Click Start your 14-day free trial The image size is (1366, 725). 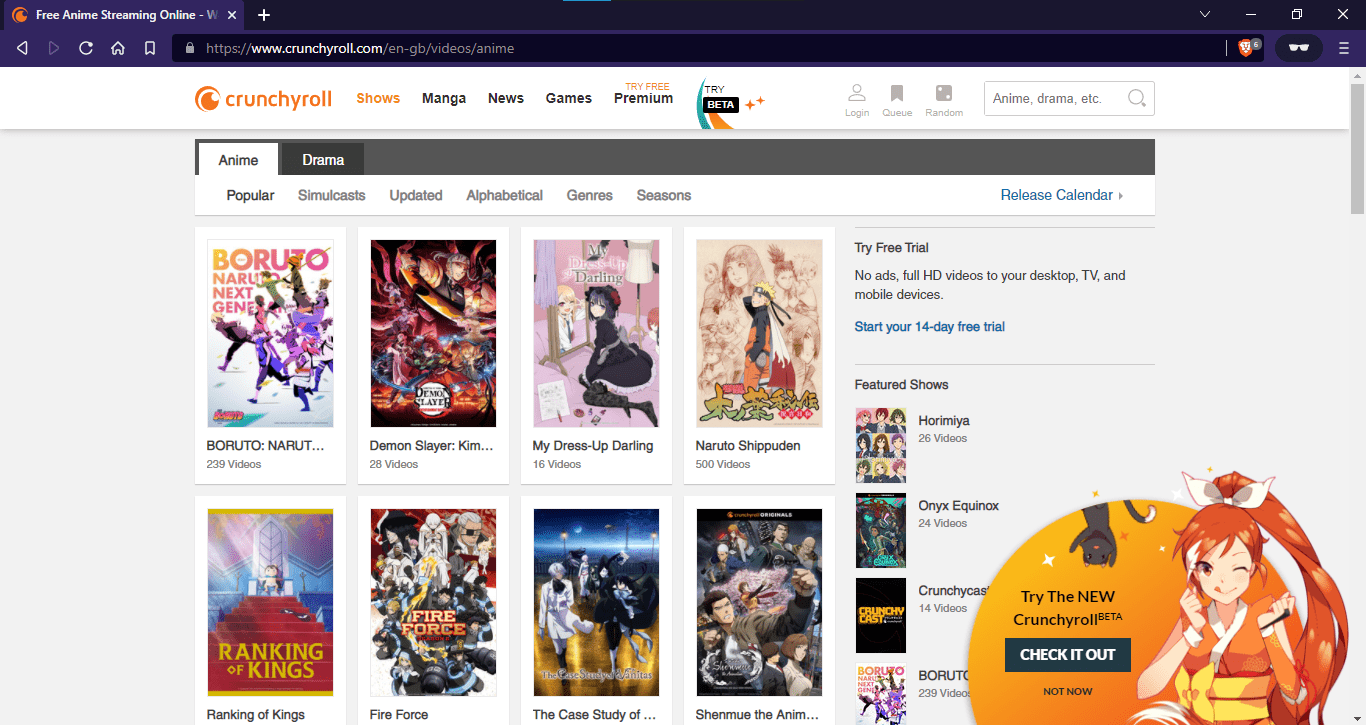pos(930,326)
